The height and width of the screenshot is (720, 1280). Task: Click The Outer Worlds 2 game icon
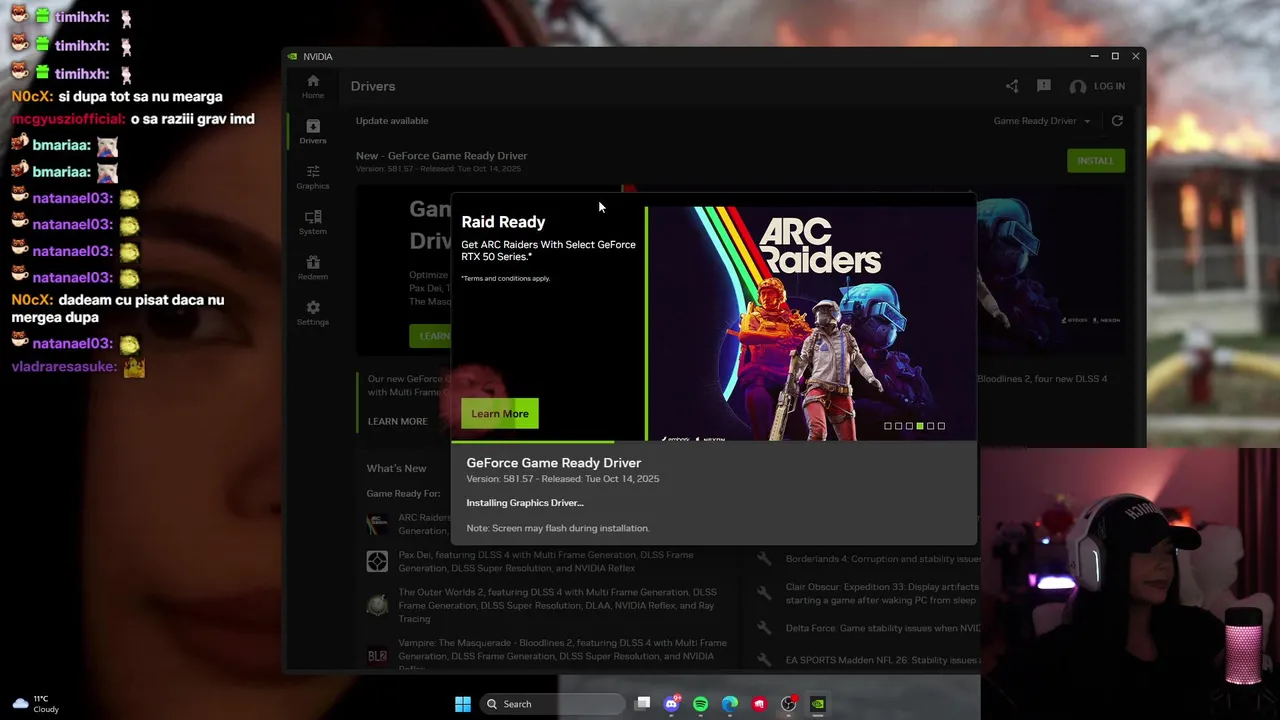click(377, 605)
